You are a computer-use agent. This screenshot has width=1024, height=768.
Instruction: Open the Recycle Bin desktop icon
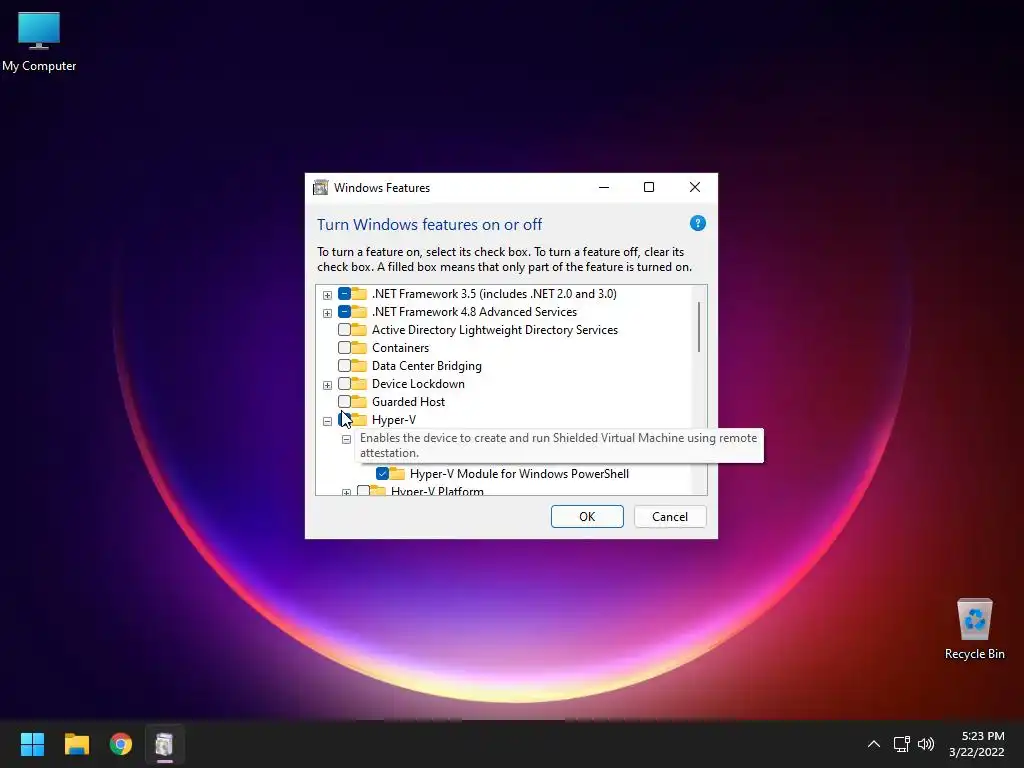point(974,629)
